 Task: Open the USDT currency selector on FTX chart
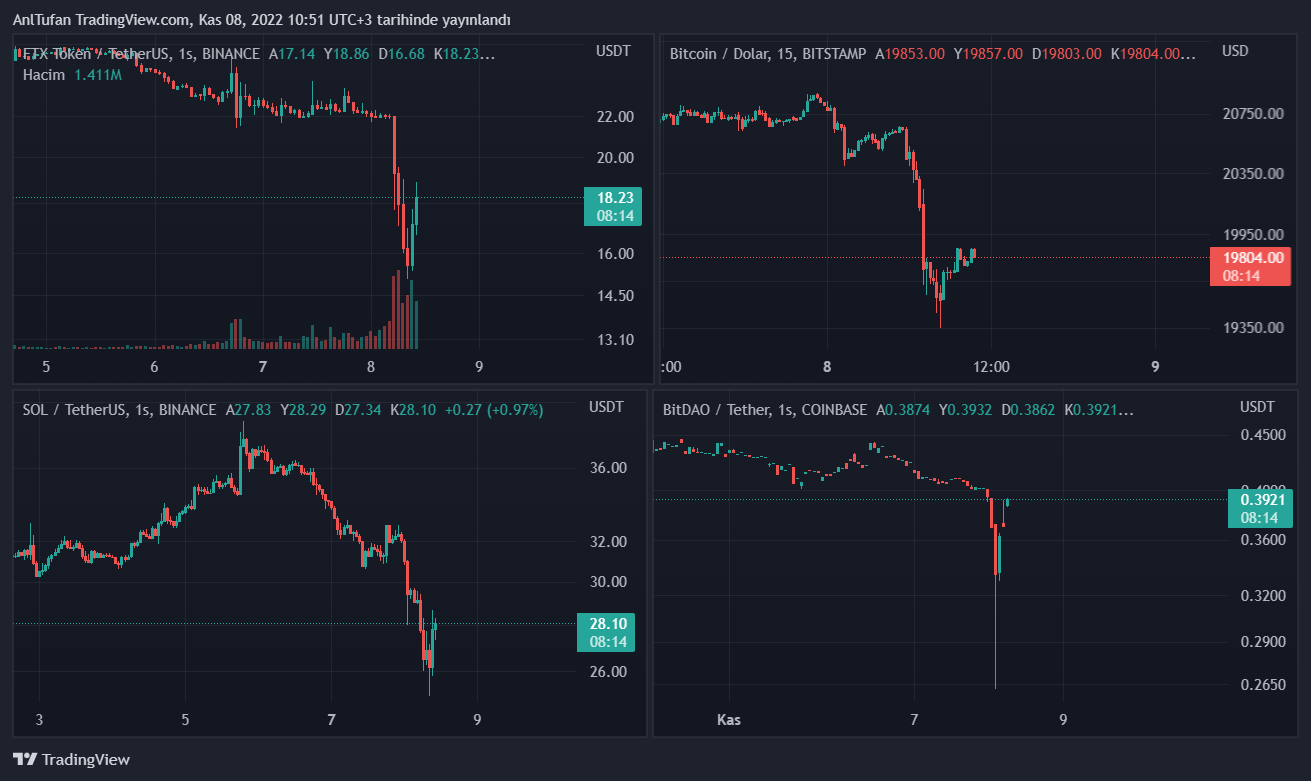[613, 51]
